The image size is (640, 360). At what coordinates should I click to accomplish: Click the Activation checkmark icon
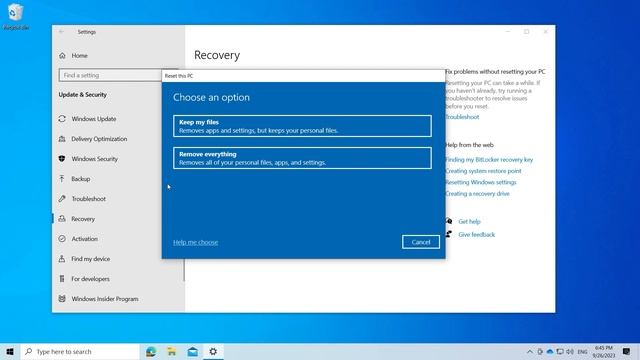[x=62, y=239]
